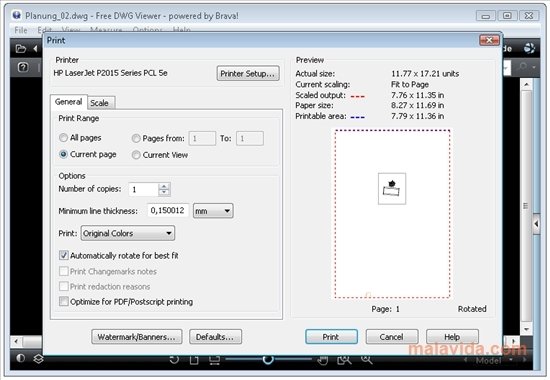This screenshot has height=380, width=550.
Task: Click the rotate icon in bottom toolbar
Action: [174, 360]
